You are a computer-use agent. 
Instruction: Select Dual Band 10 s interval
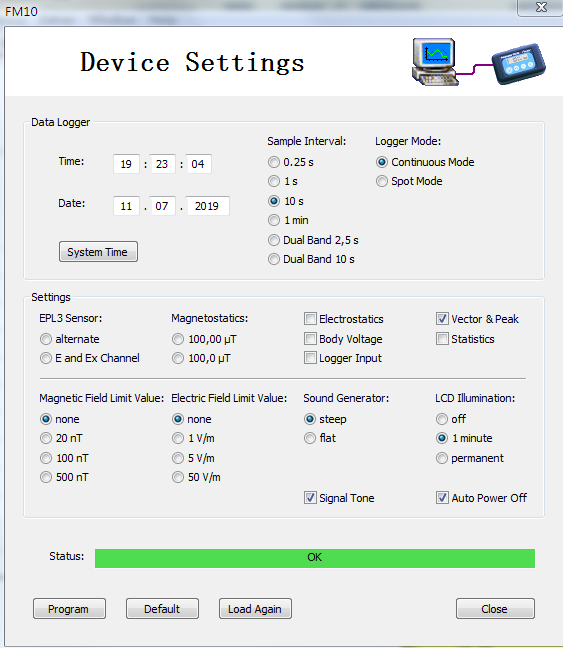pos(274,259)
